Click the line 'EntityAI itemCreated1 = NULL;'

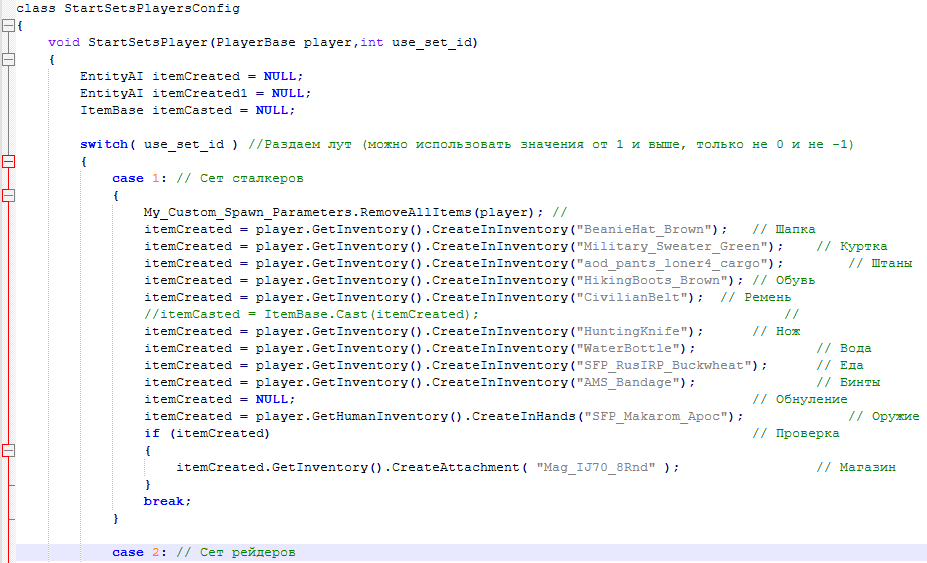point(196,93)
